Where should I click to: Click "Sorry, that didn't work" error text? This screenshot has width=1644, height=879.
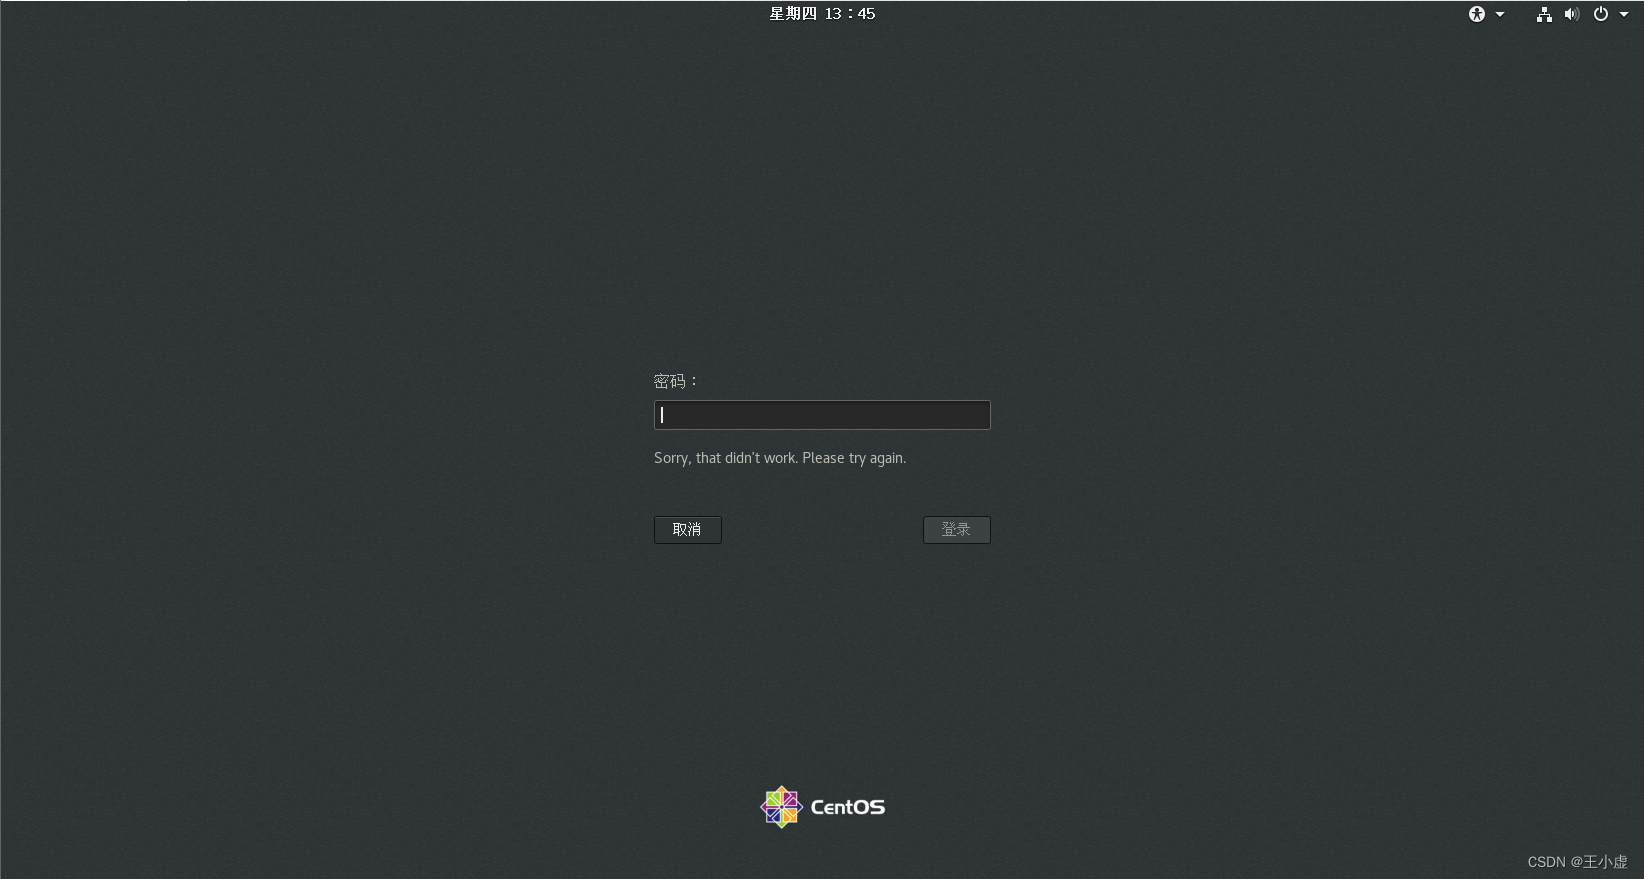point(725,458)
